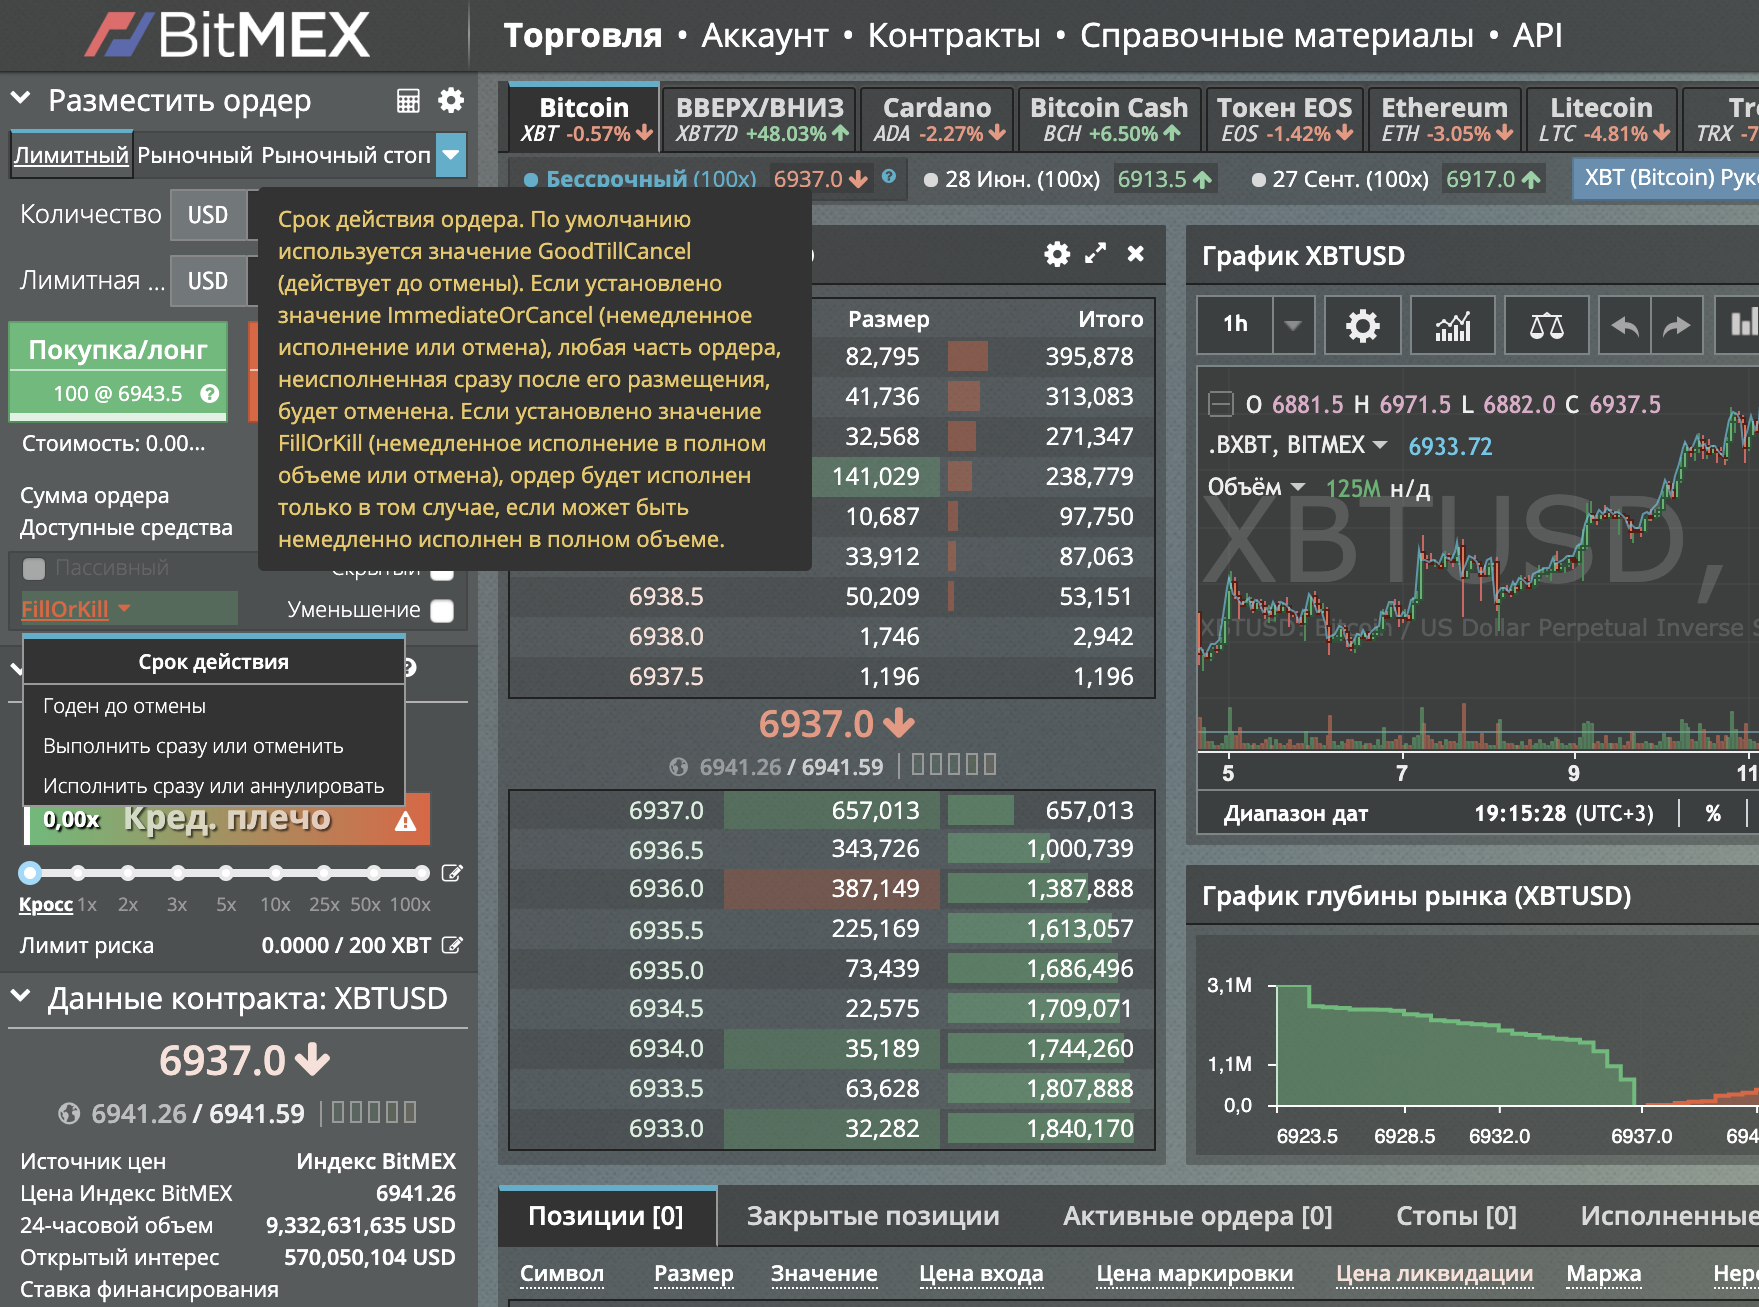
Task: Close the order book panel
Action: pyautogui.click(x=1136, y=253)
